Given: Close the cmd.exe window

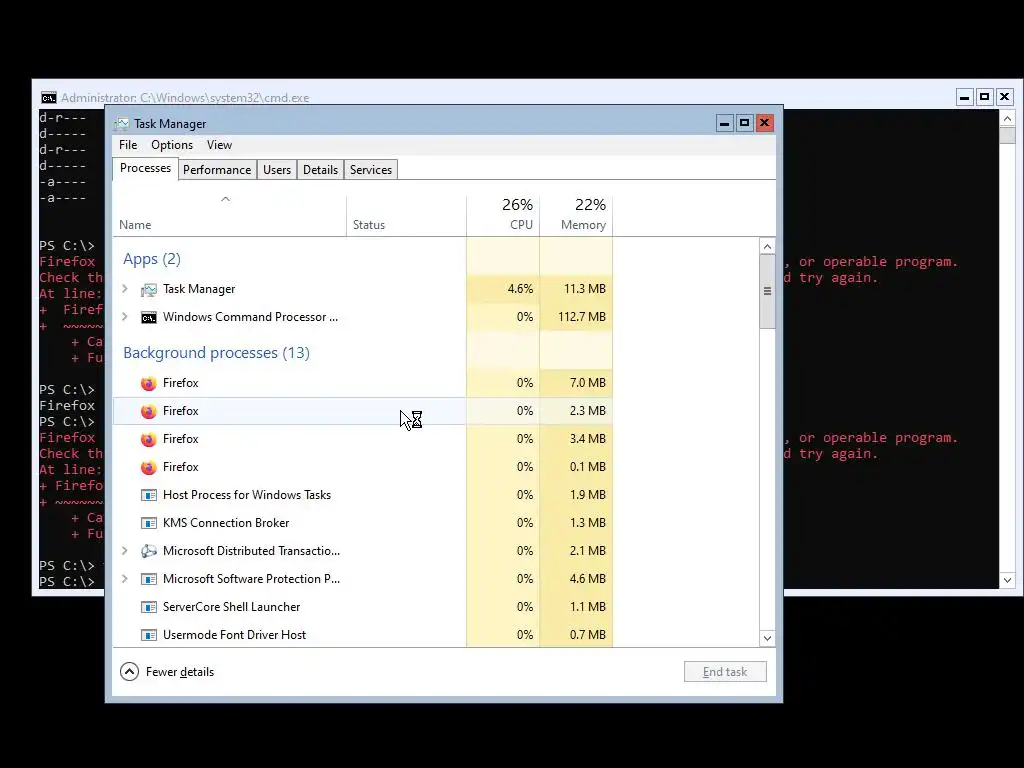Looking at the screenshot, I should click(x=1004, y=98).
